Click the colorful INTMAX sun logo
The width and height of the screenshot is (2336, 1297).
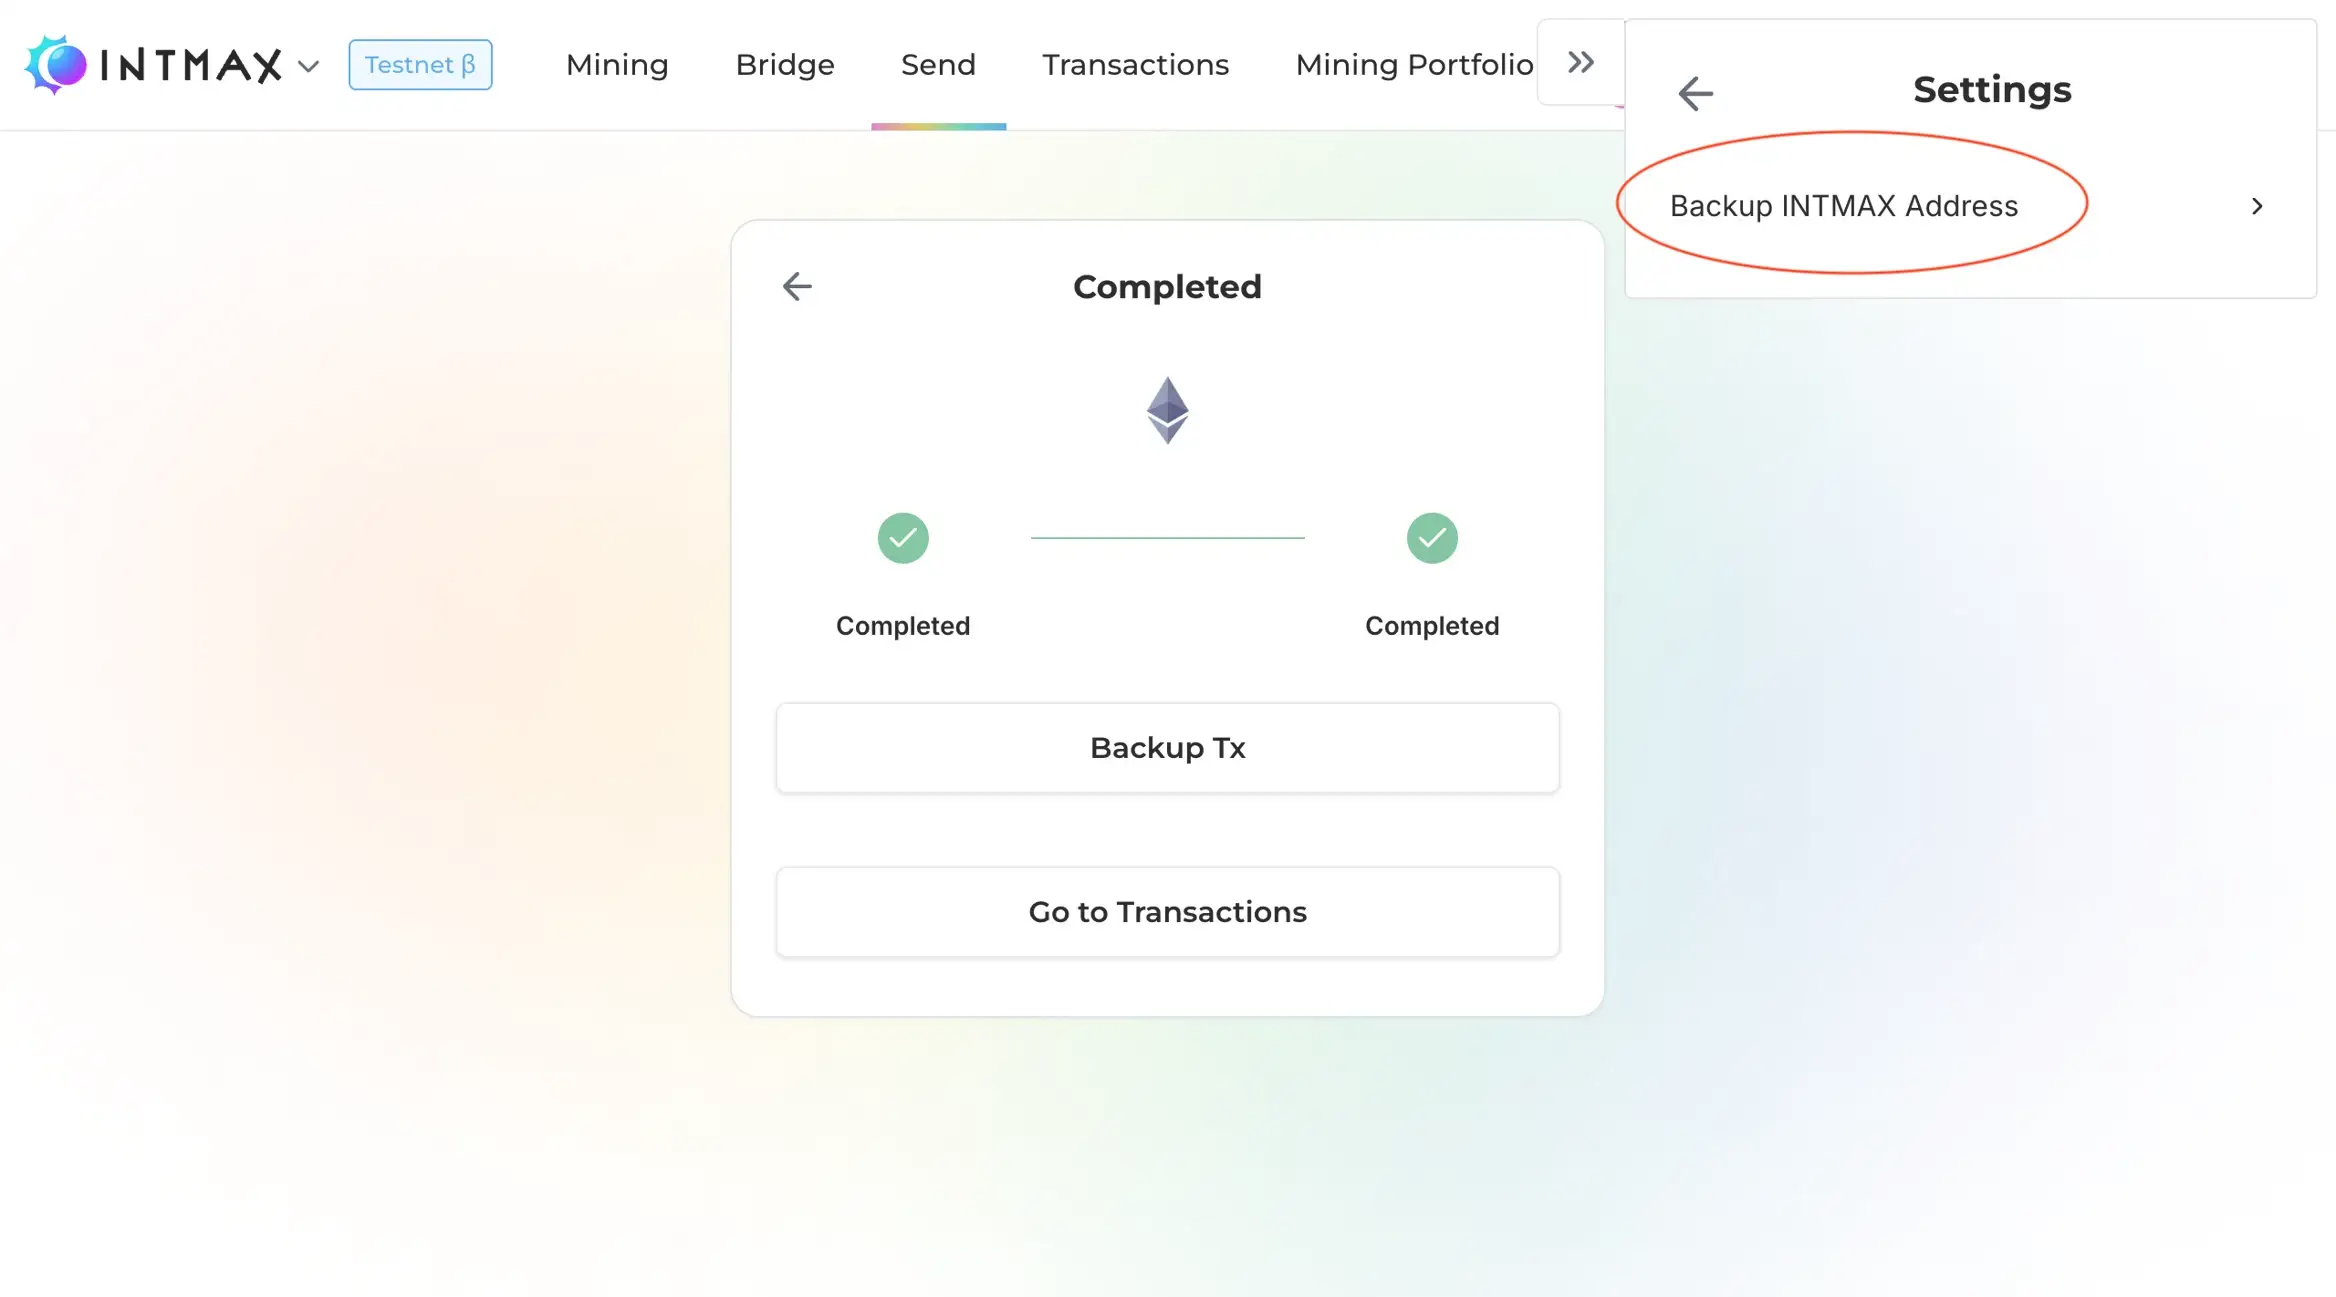tap(57, 64)
